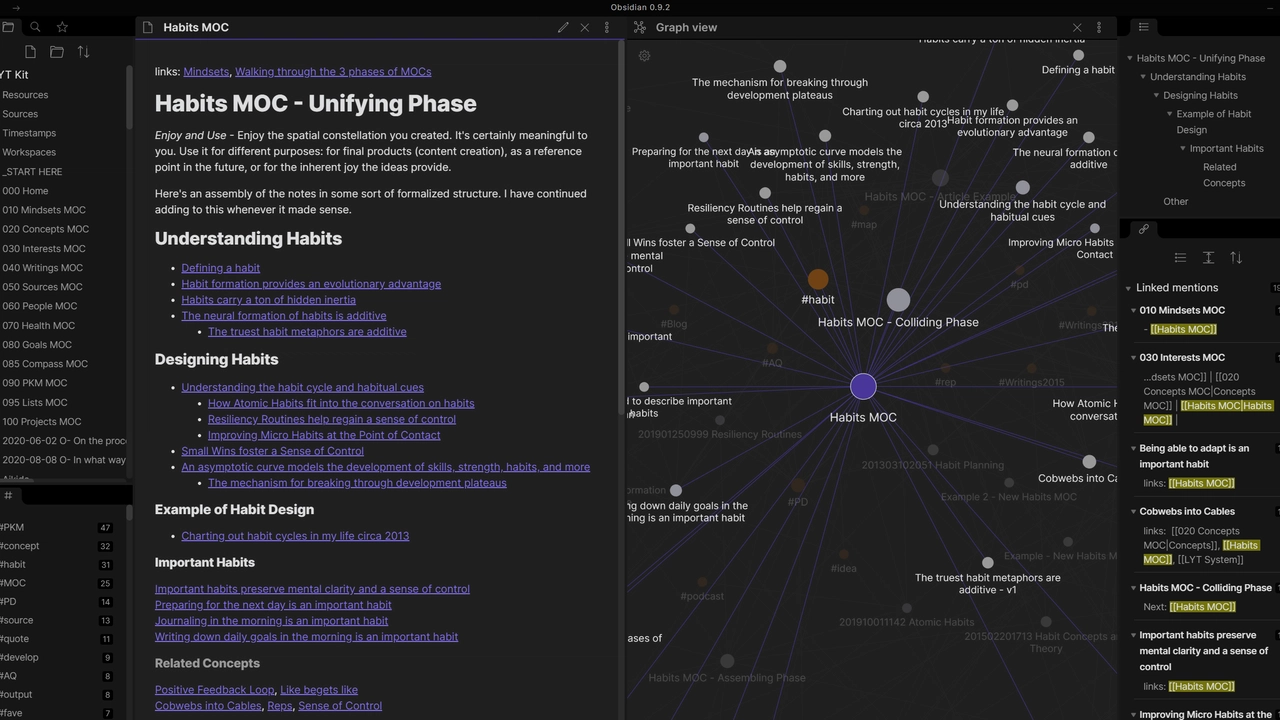Viewport: 1280px width, 720px height.
Task: Close the Graph view pane
Action: (1077, 27)
